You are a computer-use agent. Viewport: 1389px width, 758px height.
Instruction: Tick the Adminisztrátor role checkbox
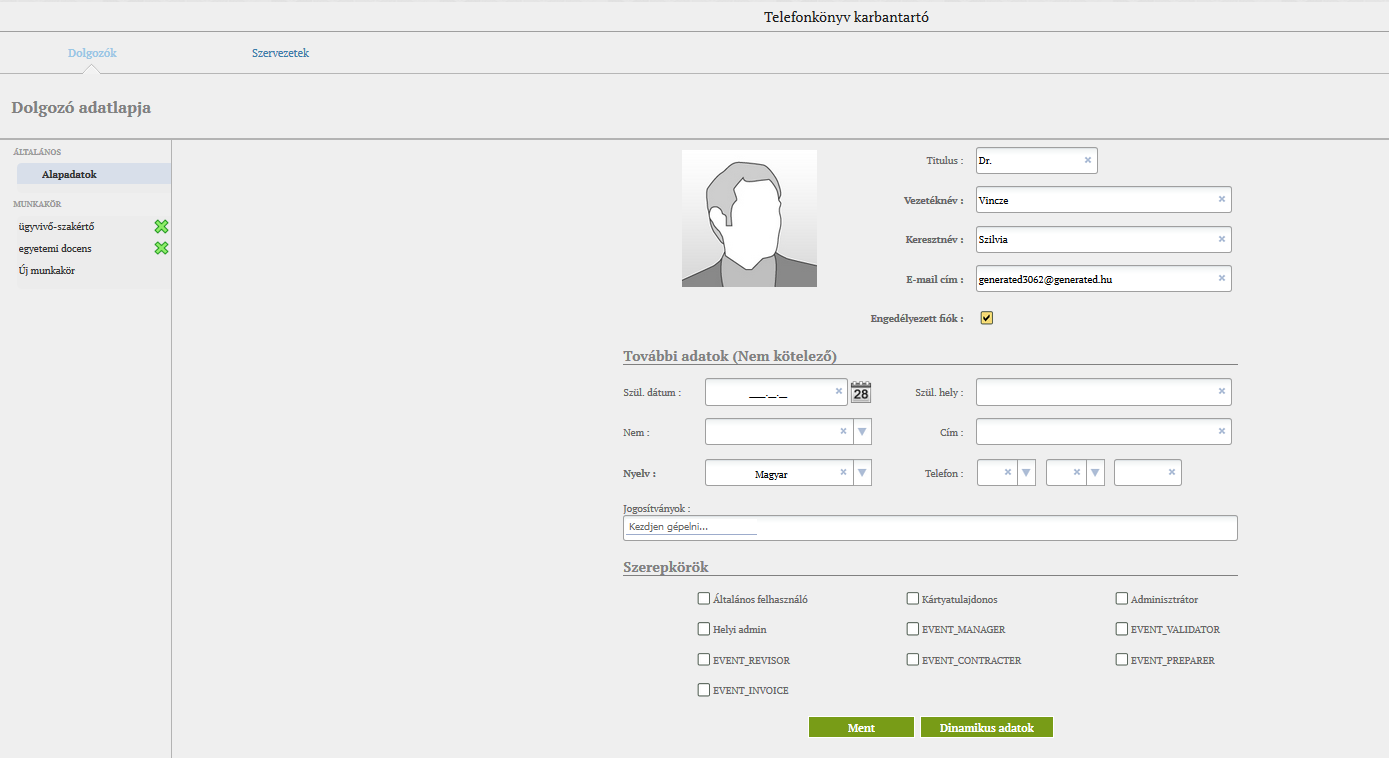pyautogui.click(x=1121, y=599)
